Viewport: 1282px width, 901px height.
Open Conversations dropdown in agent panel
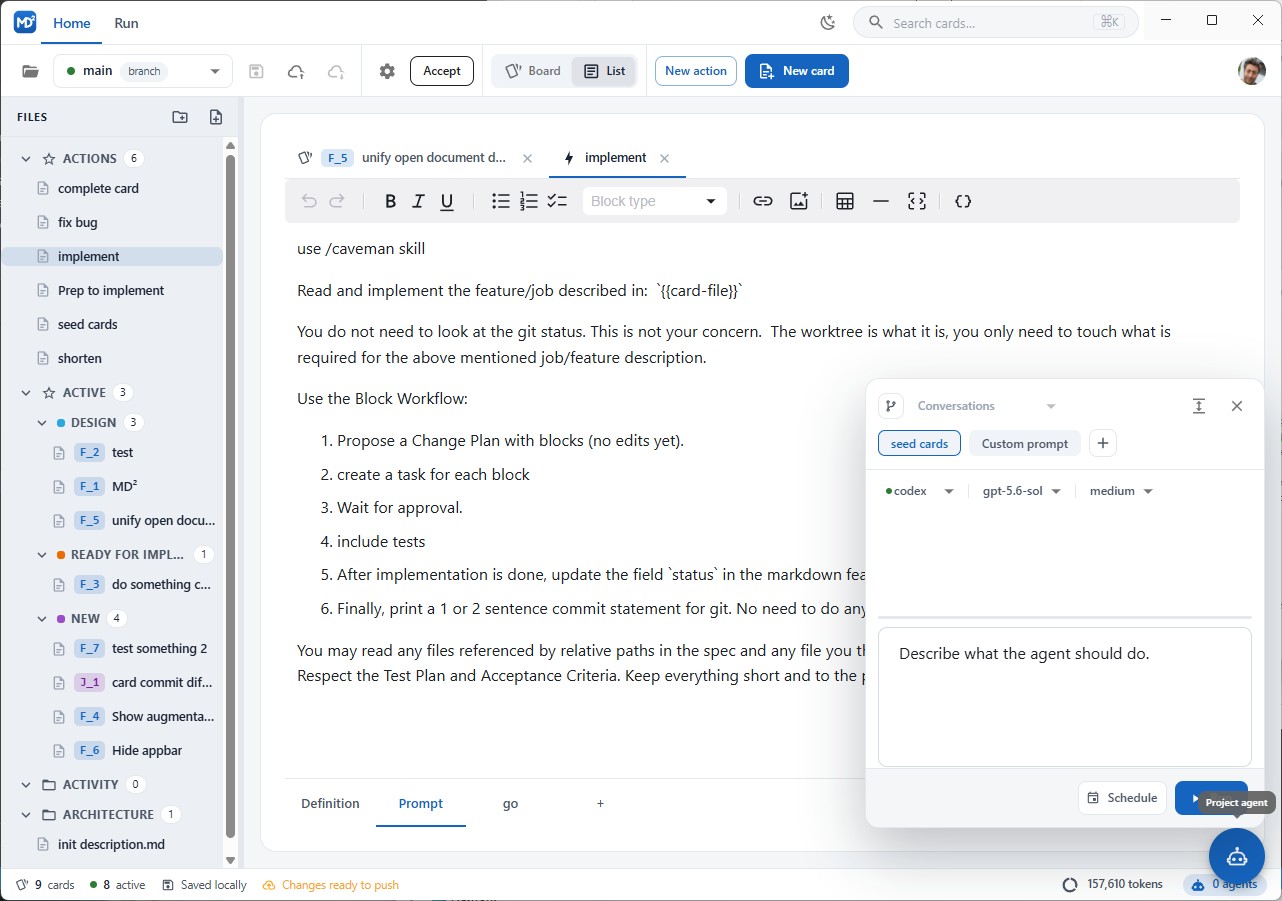pos(985,406)
